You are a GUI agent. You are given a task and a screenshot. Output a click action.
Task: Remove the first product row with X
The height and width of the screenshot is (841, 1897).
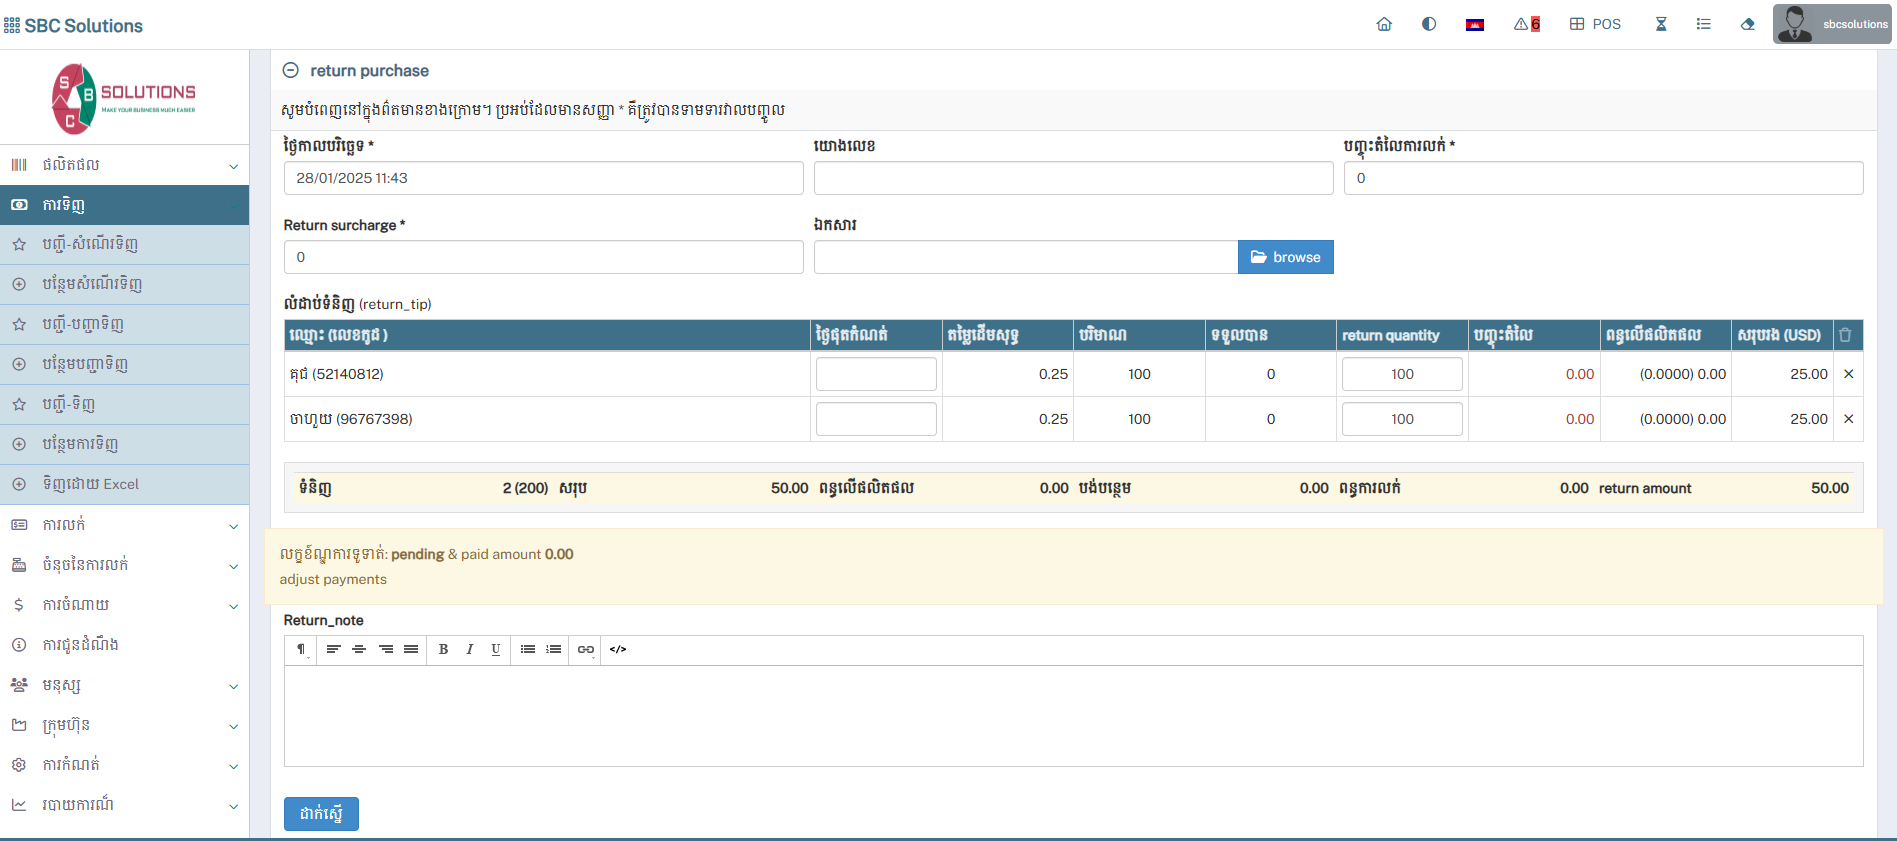pyautogui.click(x=1848, y=374)
